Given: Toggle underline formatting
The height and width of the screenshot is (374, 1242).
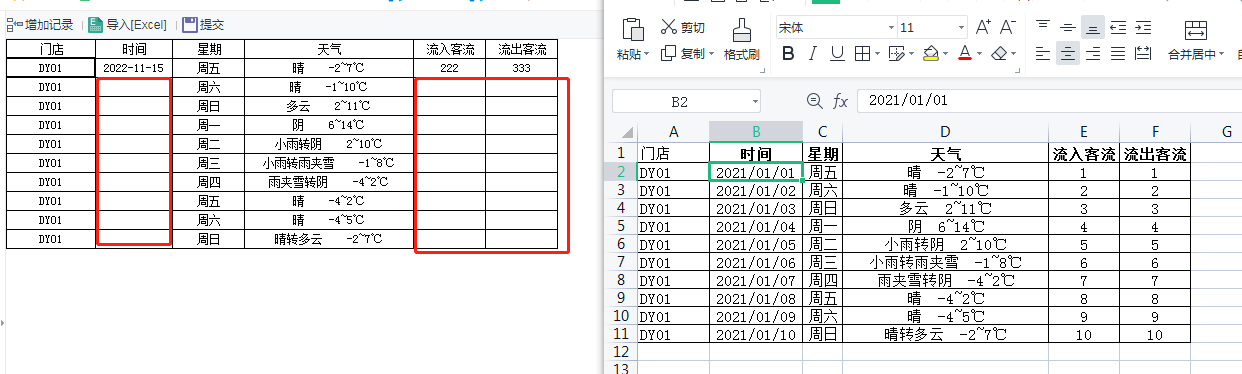Looking at the screenshot, I should (x=837, y=53).
